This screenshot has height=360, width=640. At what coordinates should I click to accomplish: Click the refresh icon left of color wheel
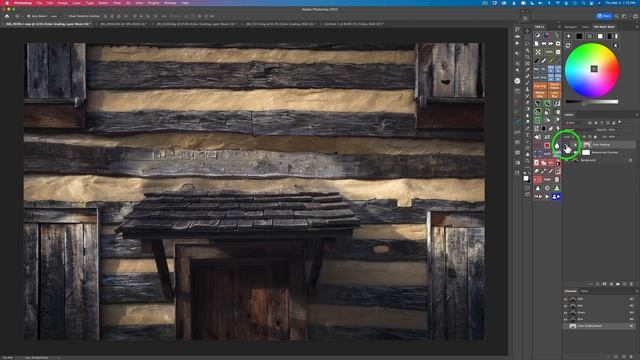(x=568, y=45)
